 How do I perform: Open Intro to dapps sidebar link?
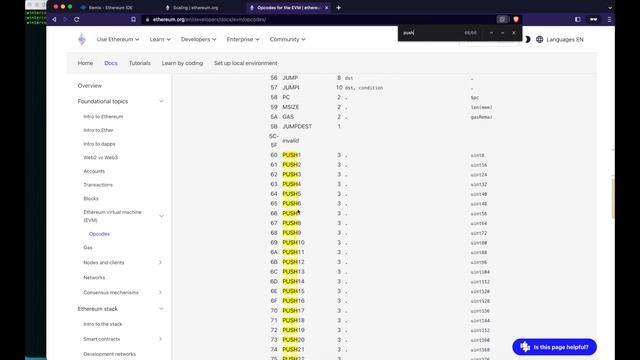coord(99,144)
